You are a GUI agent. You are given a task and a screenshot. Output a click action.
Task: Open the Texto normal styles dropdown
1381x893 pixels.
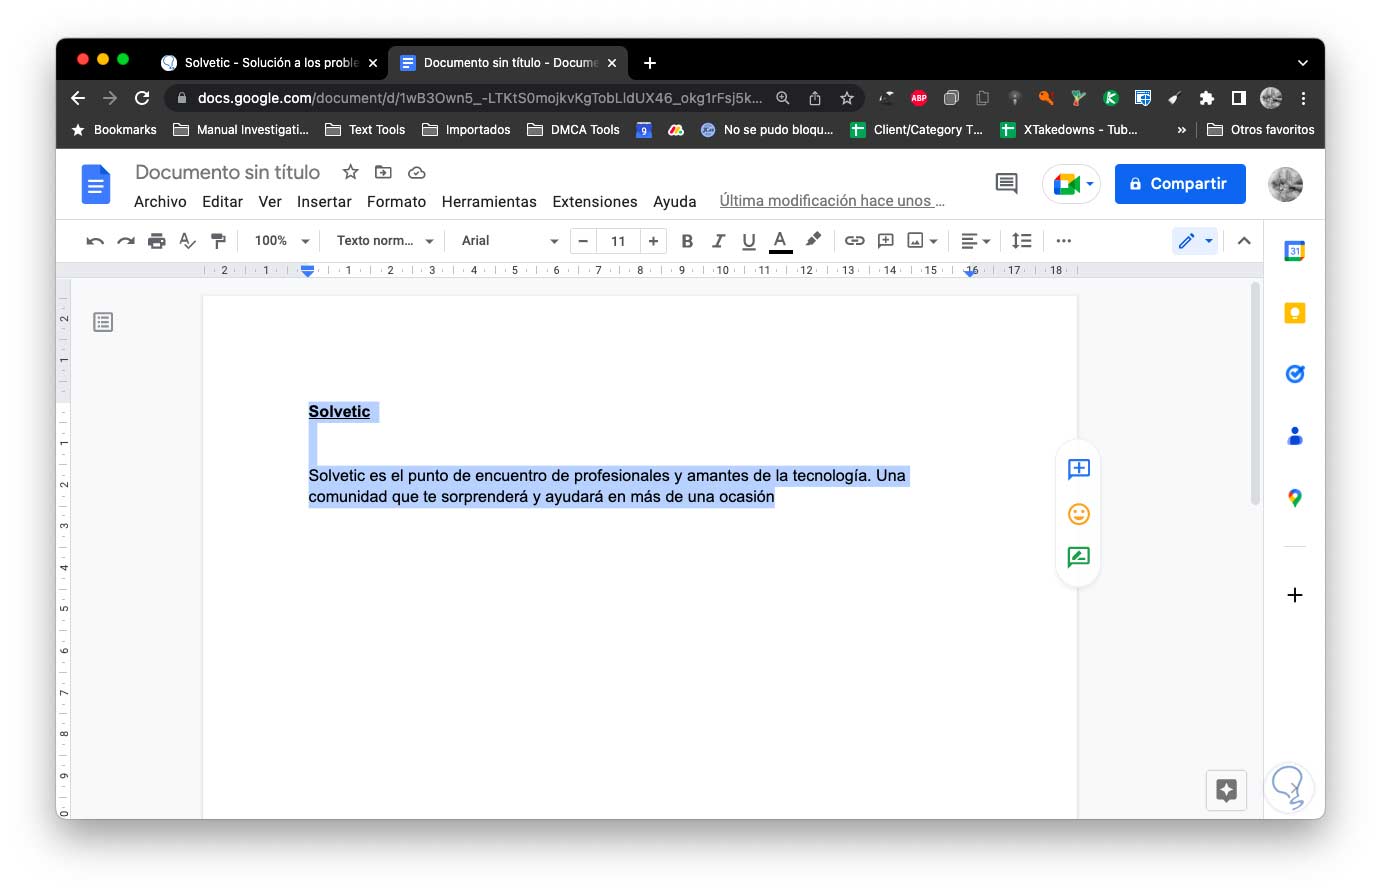pos(385,241)
